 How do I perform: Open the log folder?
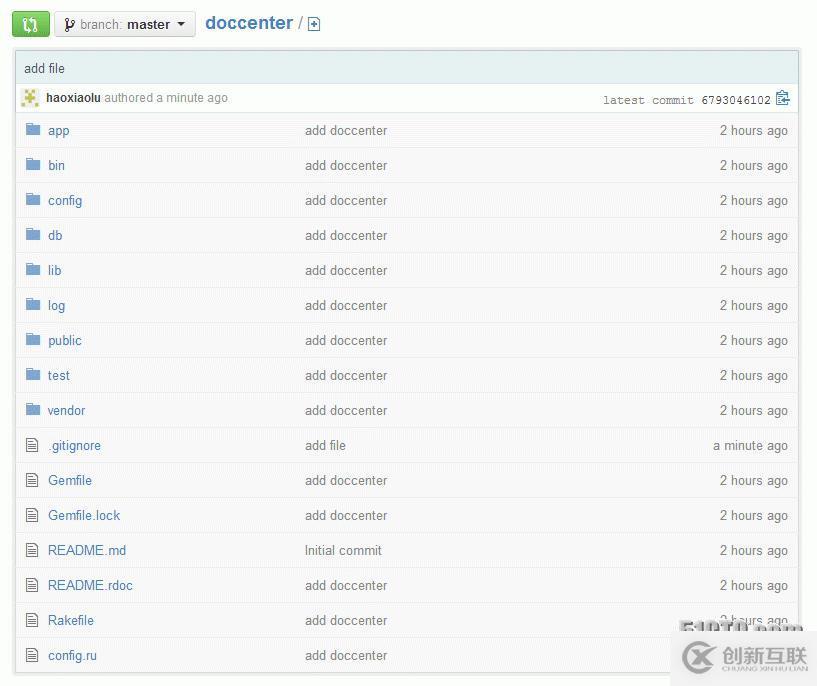pos(56,306)
